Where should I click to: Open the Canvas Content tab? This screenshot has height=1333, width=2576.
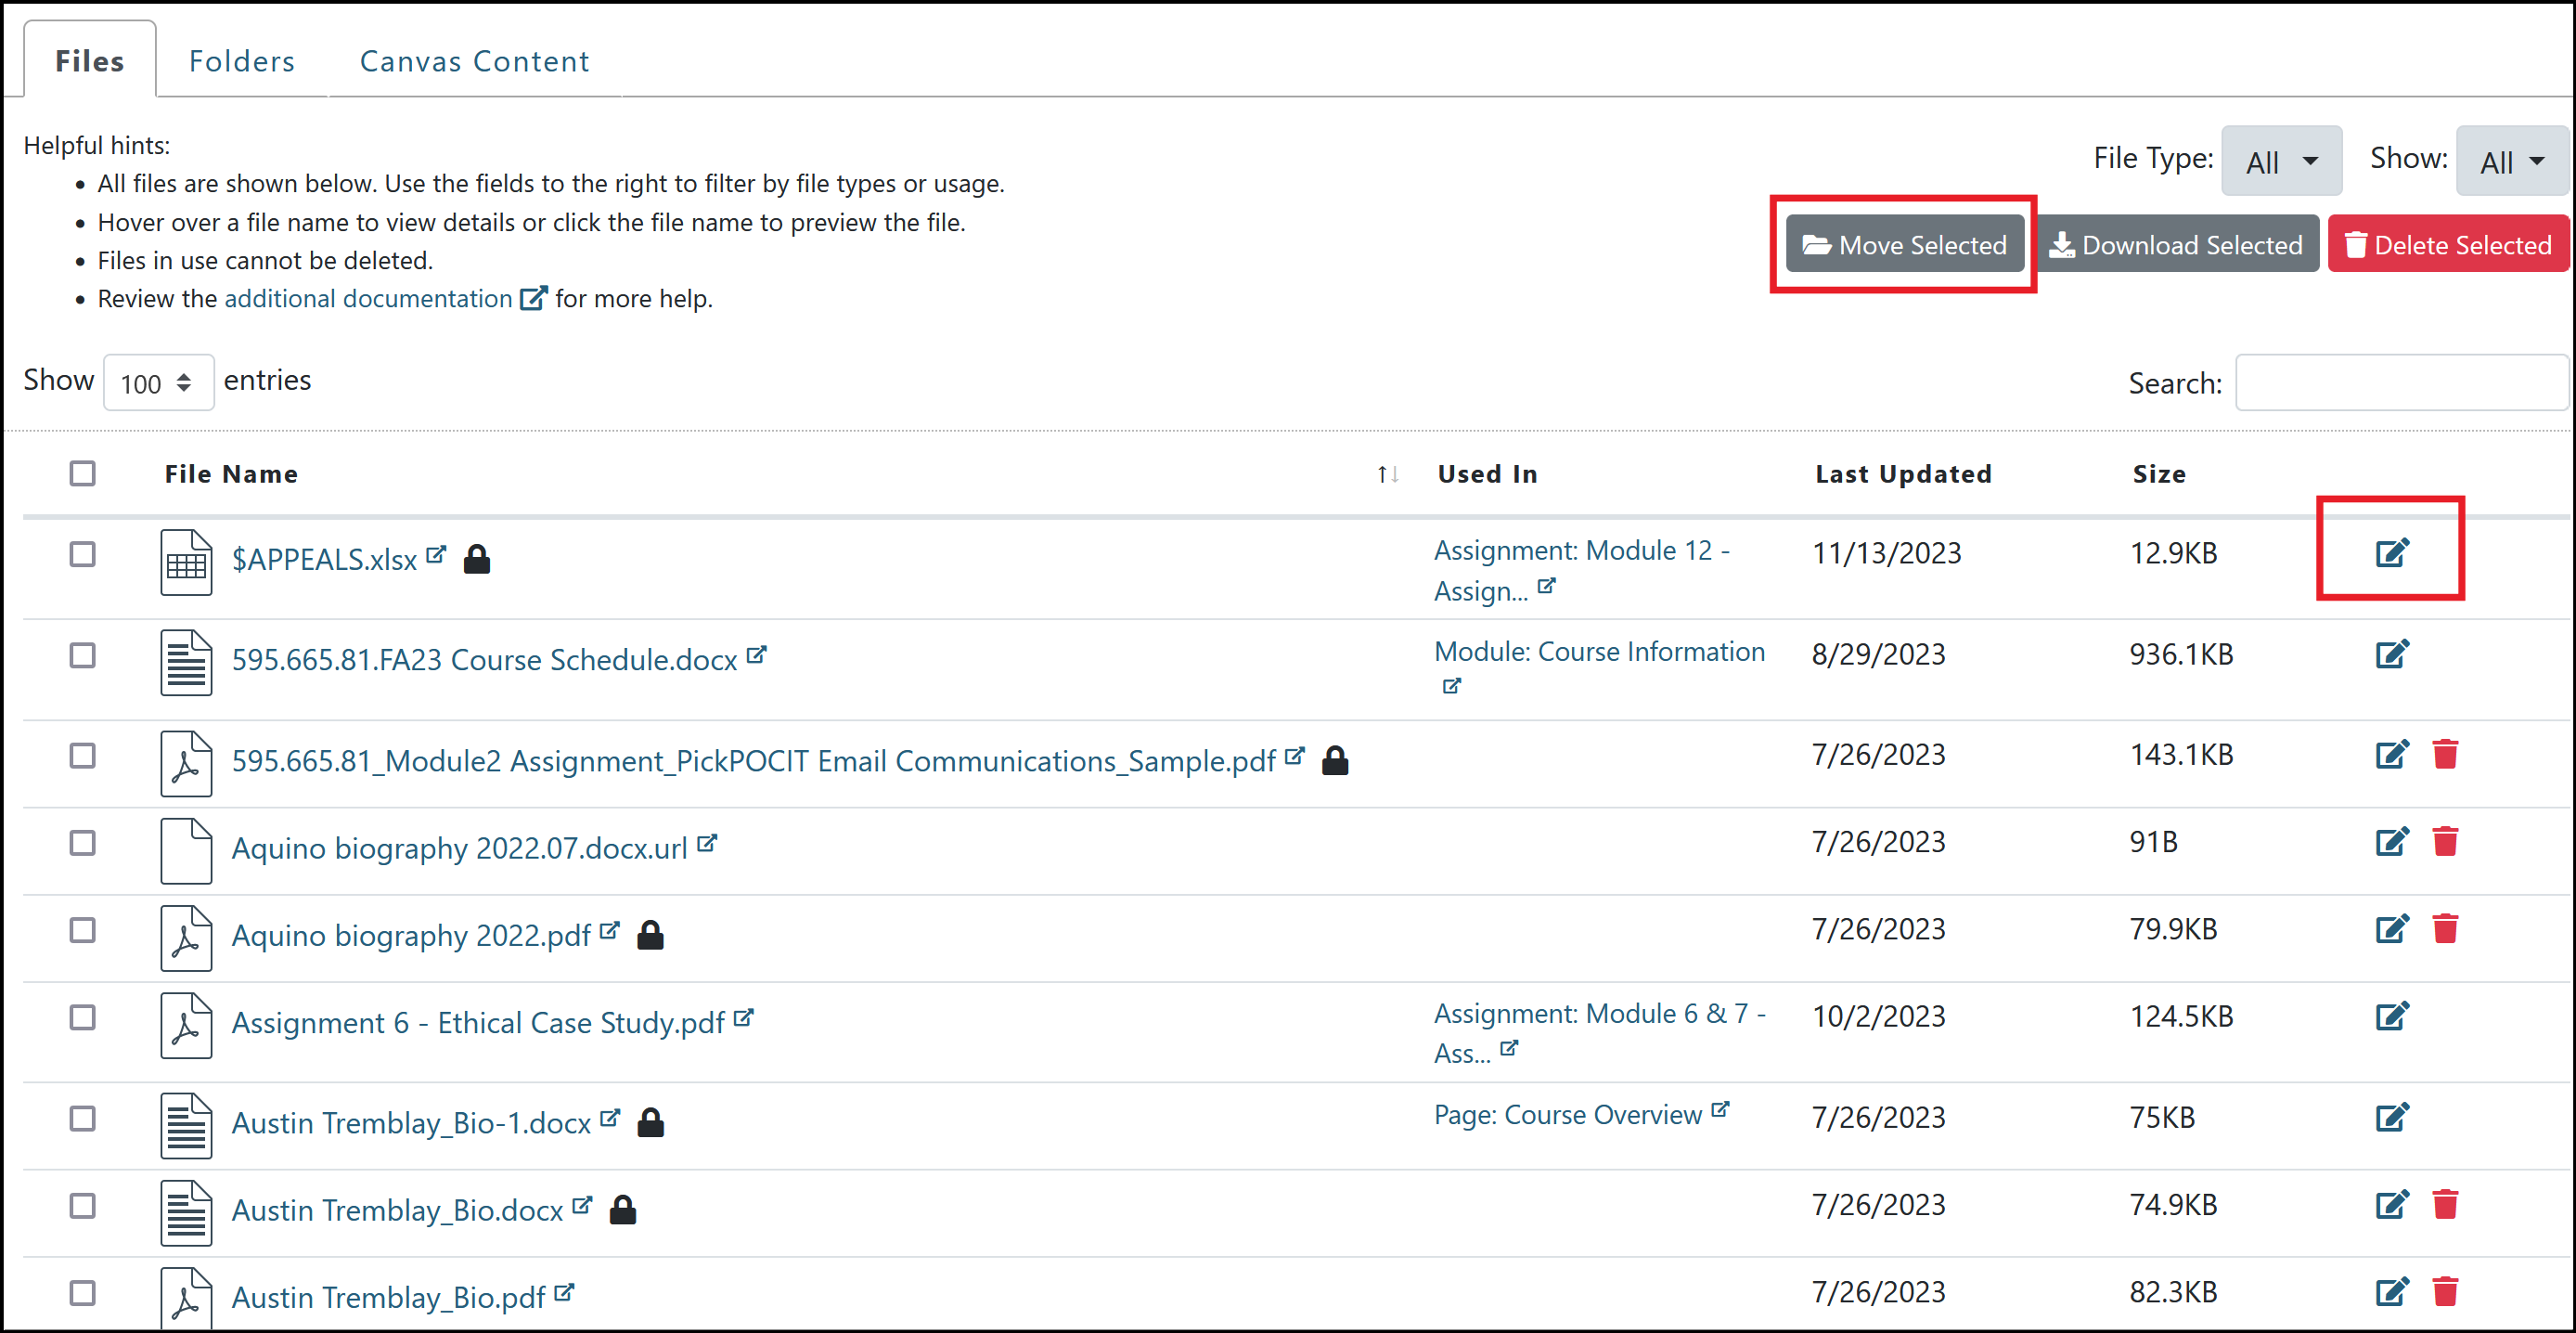[474, 61]
